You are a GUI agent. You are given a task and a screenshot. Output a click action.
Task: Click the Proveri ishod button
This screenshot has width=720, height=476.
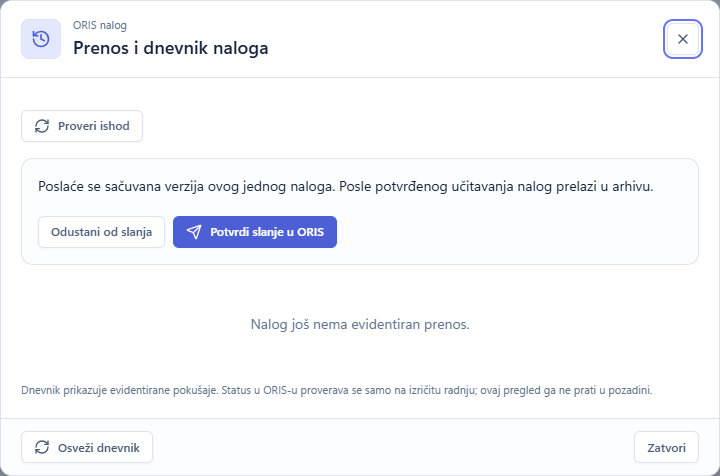click(x=82, y=126)
